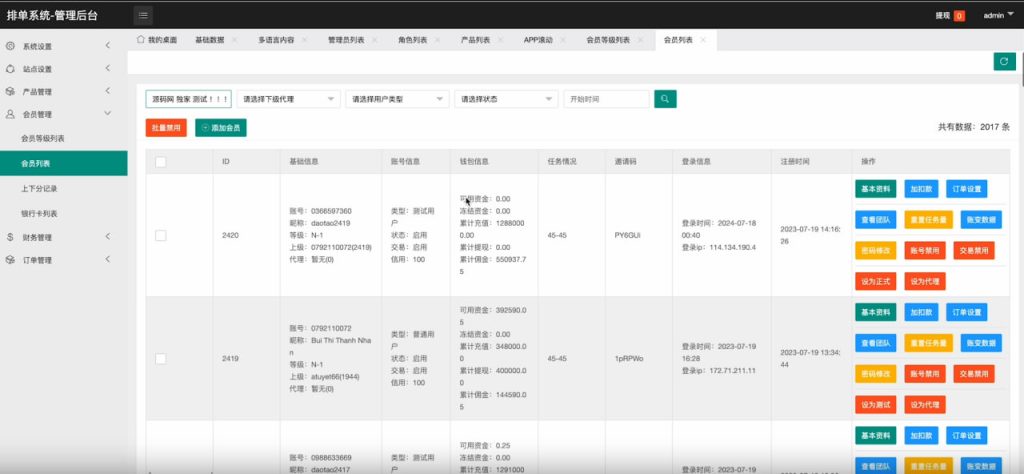Screen dimensions: 1024x474
Task: Click 设为测试 for member 2419
Action: pos(876,405)
